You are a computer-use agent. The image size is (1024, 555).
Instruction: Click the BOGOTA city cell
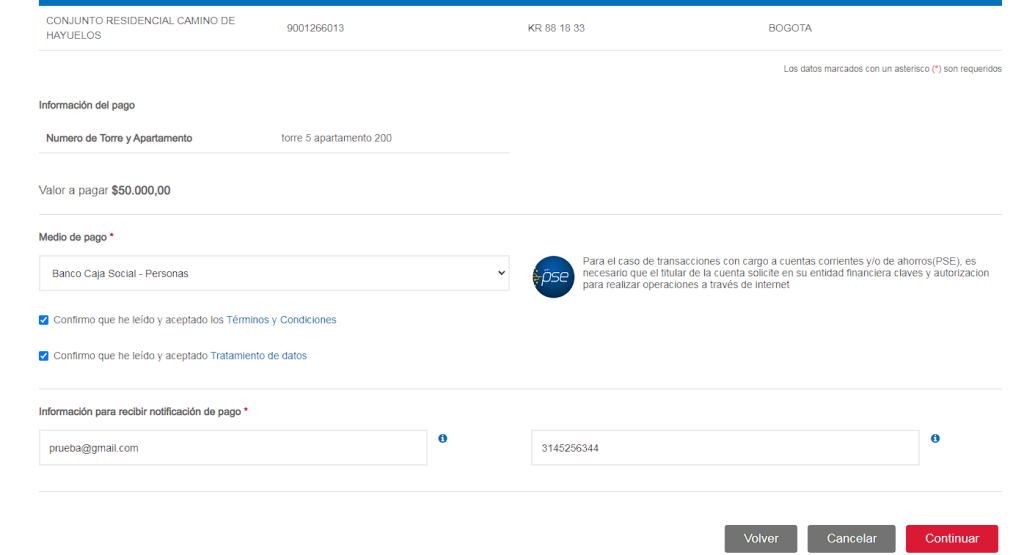(x=790, y=28)
